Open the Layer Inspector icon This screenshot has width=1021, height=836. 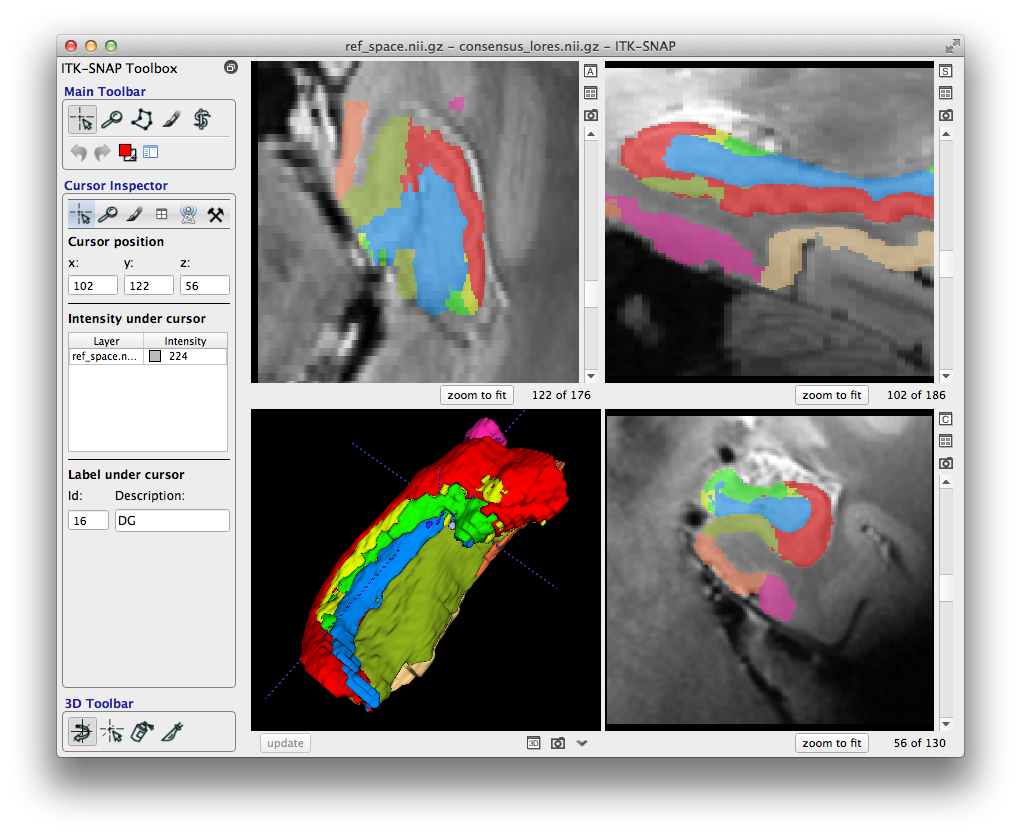coord(151,152)
